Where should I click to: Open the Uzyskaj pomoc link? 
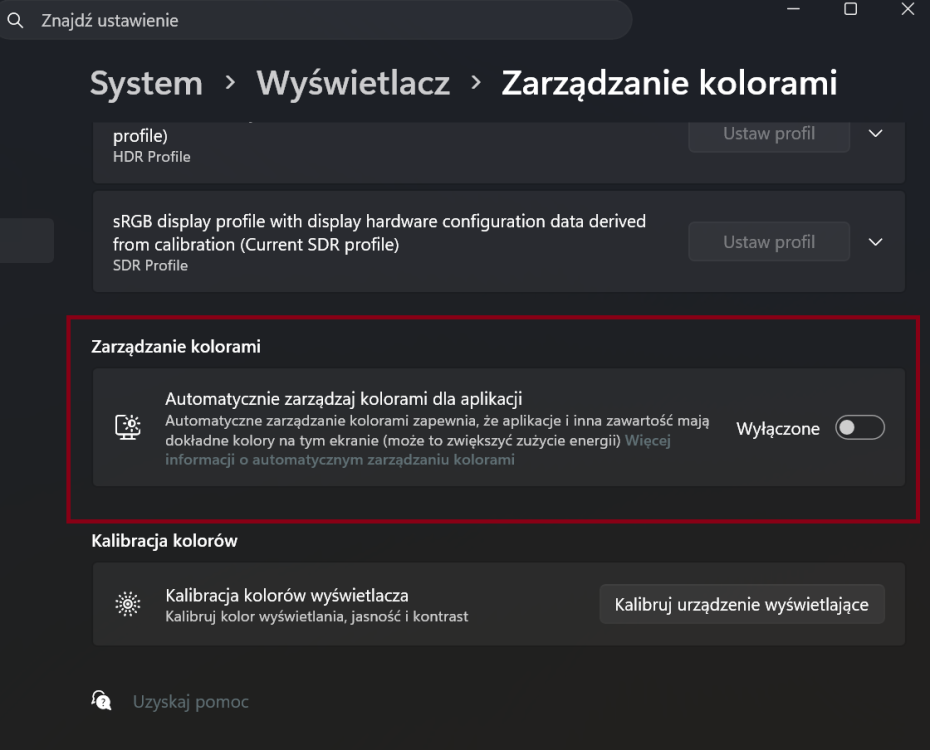click(190, 702)
